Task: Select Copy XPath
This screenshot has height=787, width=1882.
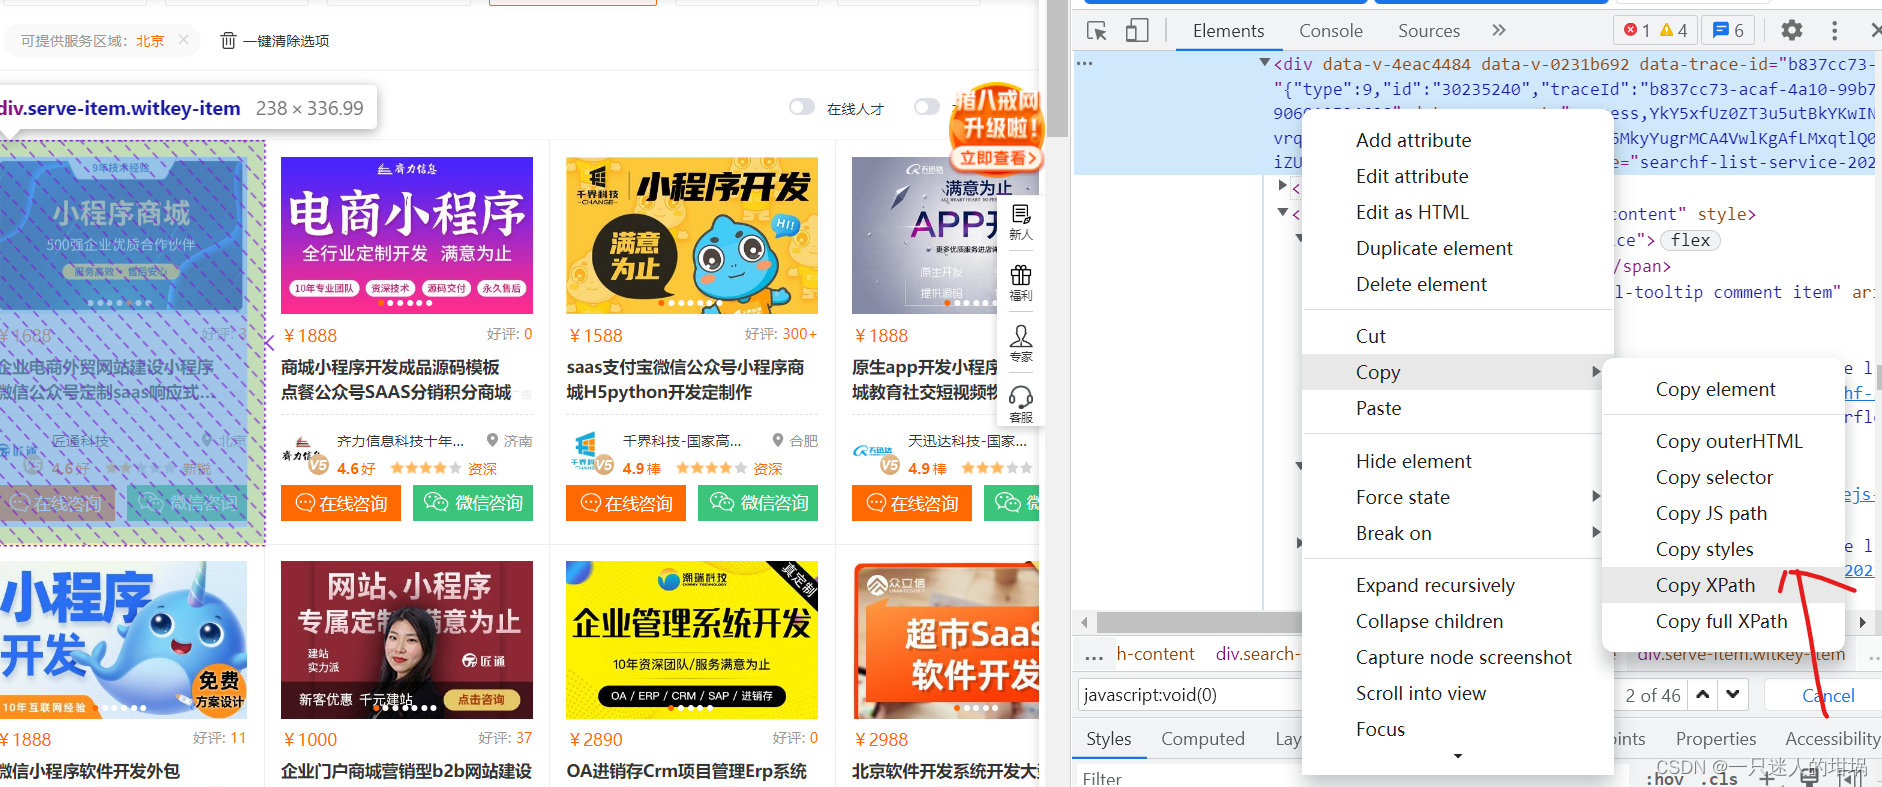Action: [x=1723, y=585]
